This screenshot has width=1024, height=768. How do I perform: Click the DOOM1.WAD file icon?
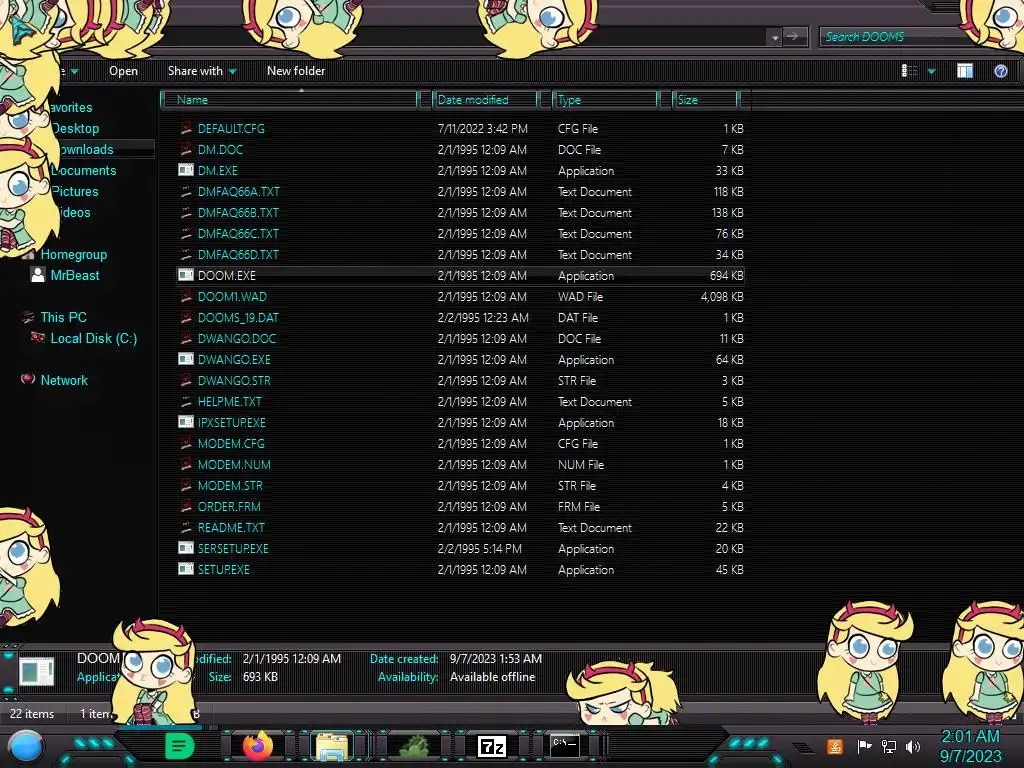pos(186,296)
